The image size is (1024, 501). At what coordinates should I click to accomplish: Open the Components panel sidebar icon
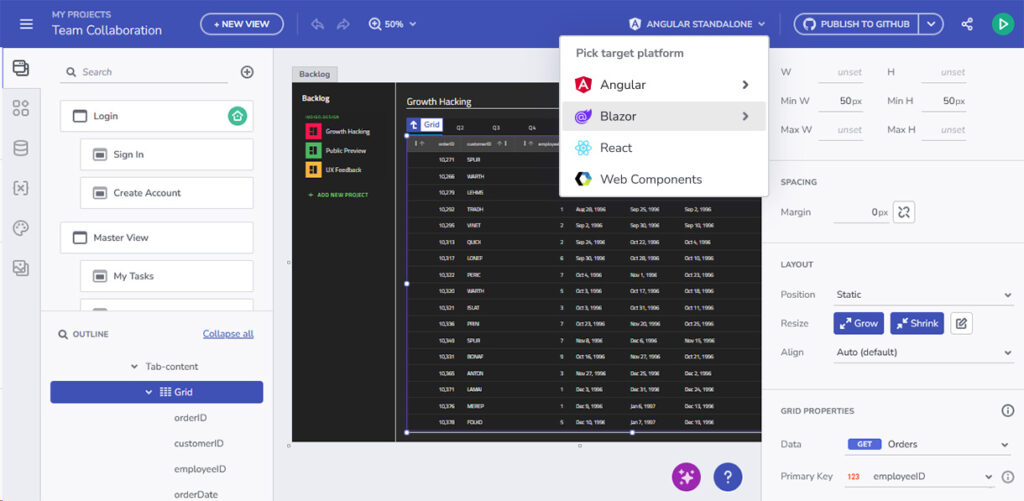click(x=21, y=108)
